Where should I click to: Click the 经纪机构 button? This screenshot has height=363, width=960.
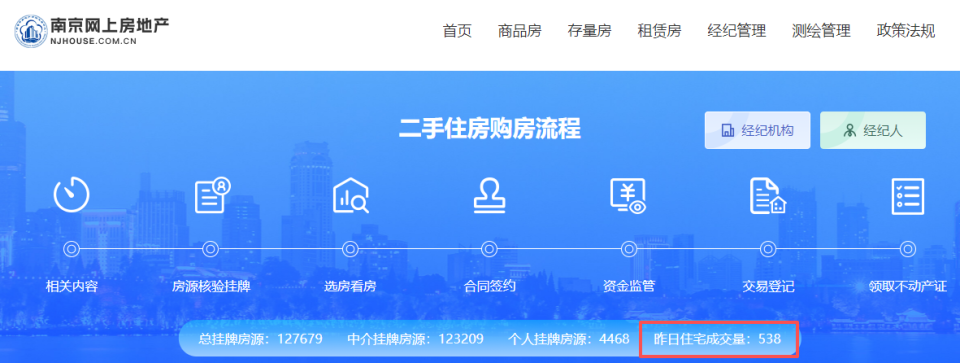coord(757,130)
